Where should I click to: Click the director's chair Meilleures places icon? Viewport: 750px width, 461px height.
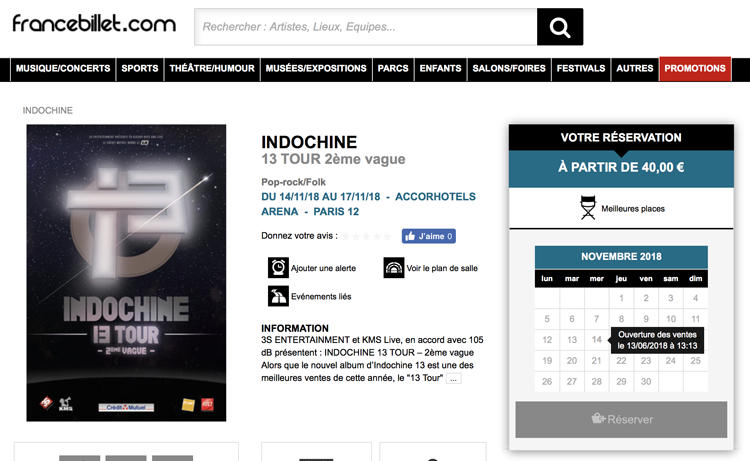click(x=588, y=208)
